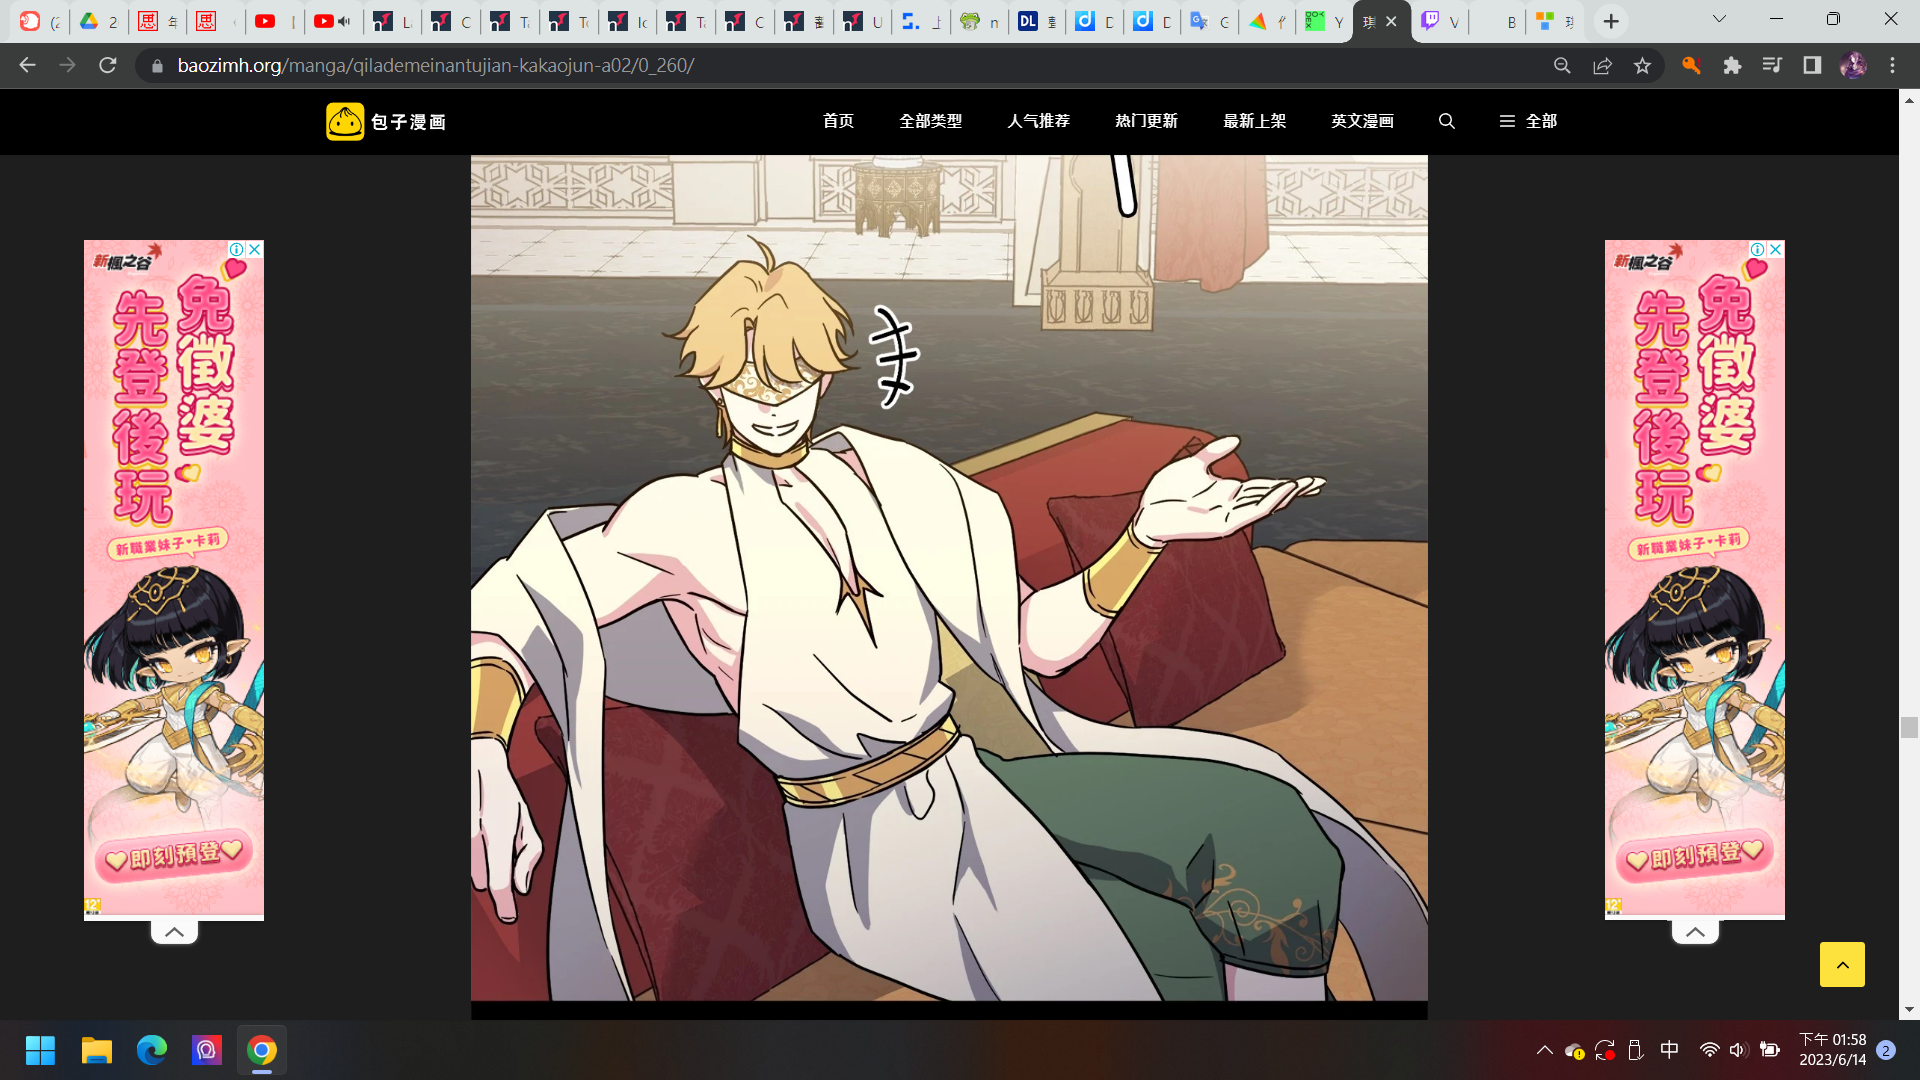Switch to the Google Translate tab
Viewport: 1920px width, 1080px height.
click(x=1208, y=21)
